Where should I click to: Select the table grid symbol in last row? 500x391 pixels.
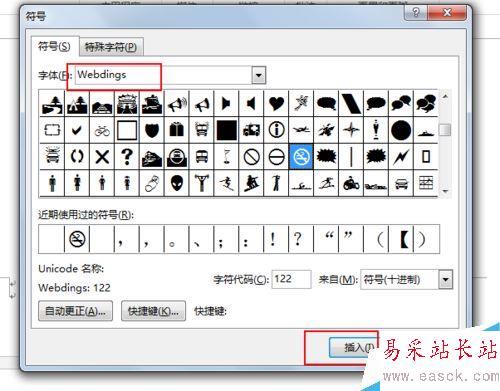point(426,183)
